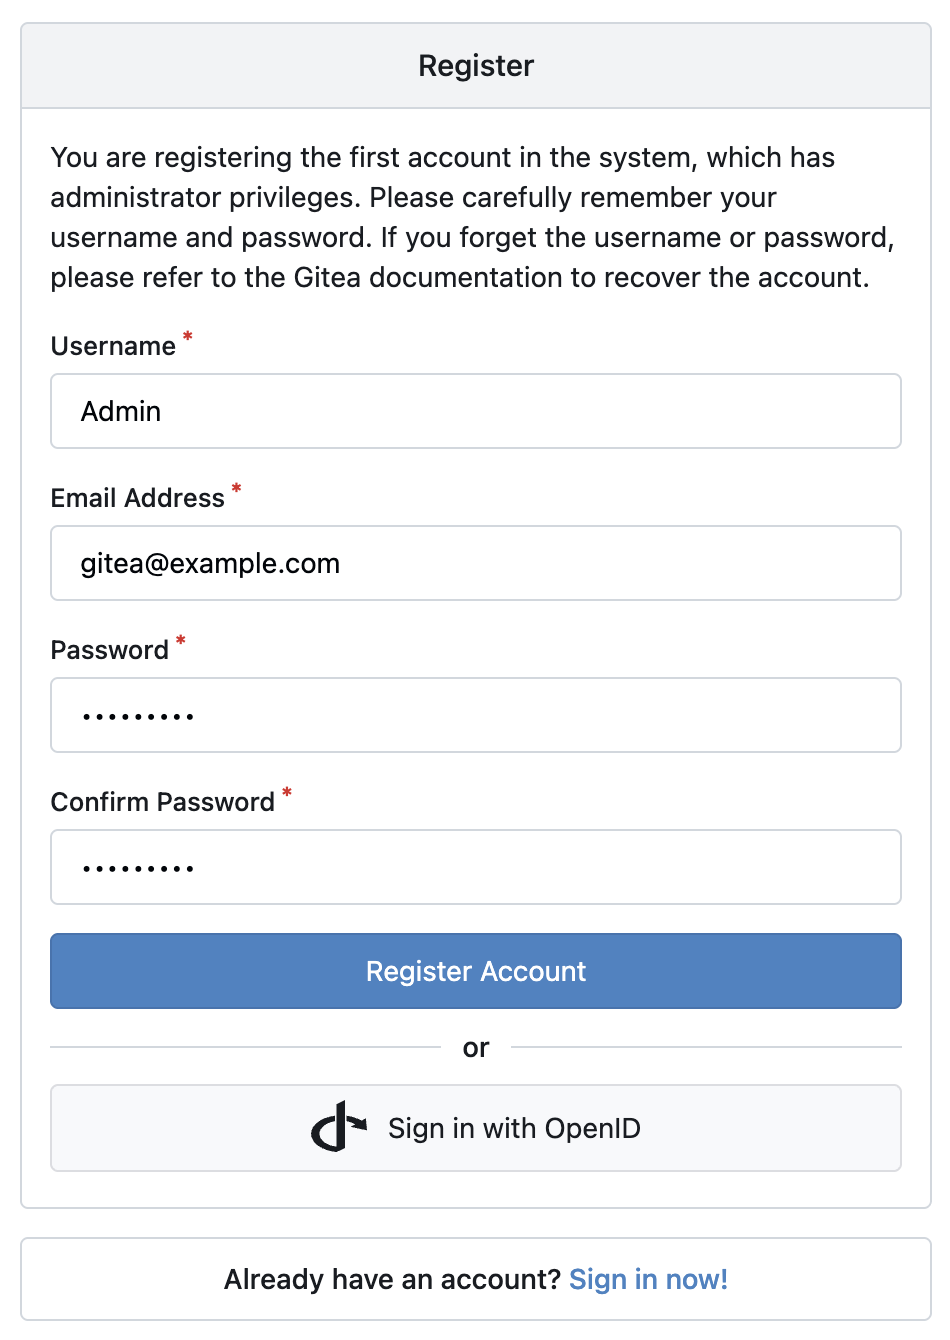Image resolution: width=950 pixels, height=1340 pixels.
Task: Click the red asterisk beside Username
Action: point(187,337)
